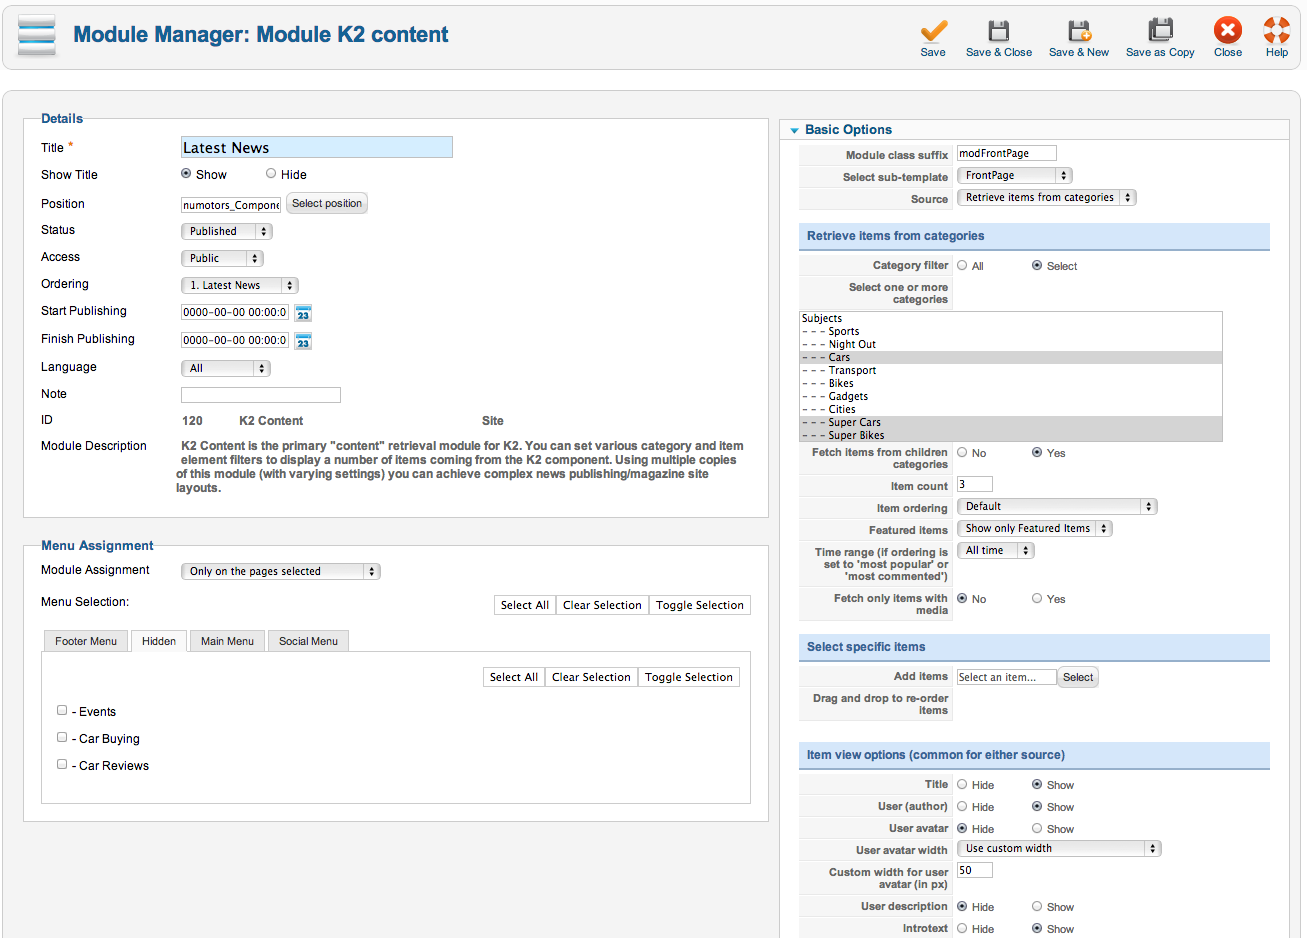The width and height of the screenshot is (1307, 938).
Task: Open the Access dropdown set to Public
Action: click(x=222, y=258)
